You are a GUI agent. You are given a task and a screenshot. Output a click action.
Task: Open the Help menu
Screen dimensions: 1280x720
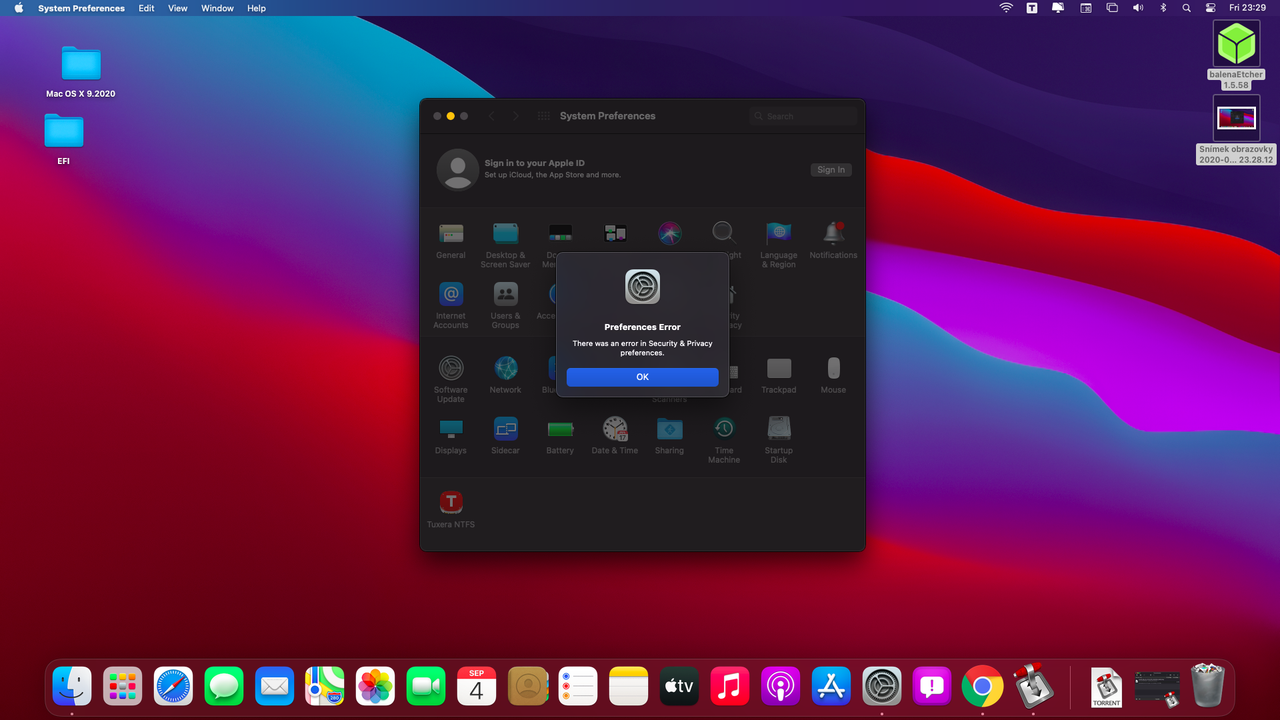click(x=256, y=8)
